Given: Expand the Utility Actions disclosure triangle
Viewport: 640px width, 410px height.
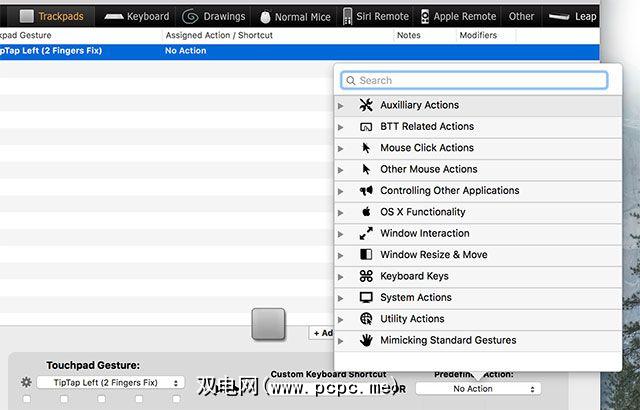Looking at the screenshot, I should (340, 319).
